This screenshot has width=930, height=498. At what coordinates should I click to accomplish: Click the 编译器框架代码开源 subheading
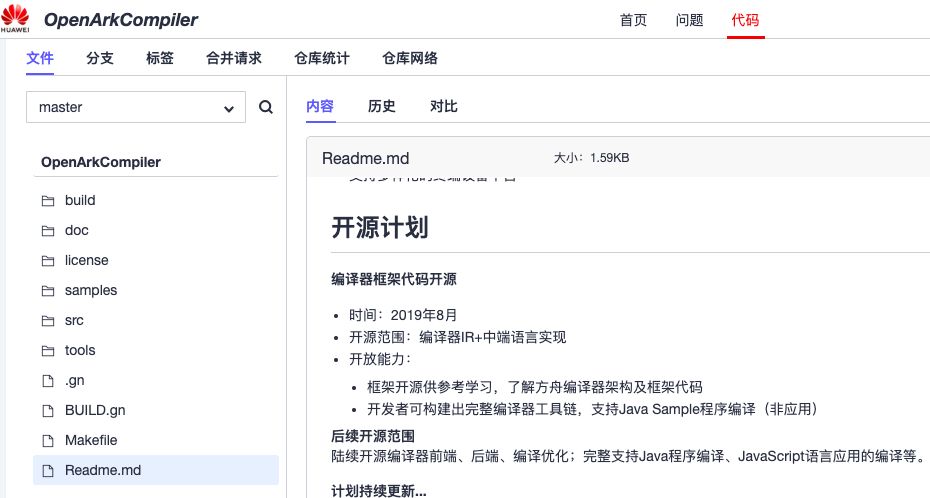tap(394, 279)
